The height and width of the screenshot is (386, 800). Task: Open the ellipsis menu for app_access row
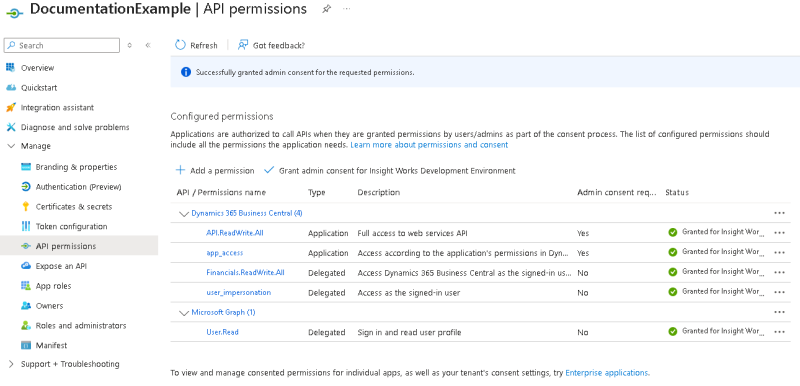(x=779, y=252)
